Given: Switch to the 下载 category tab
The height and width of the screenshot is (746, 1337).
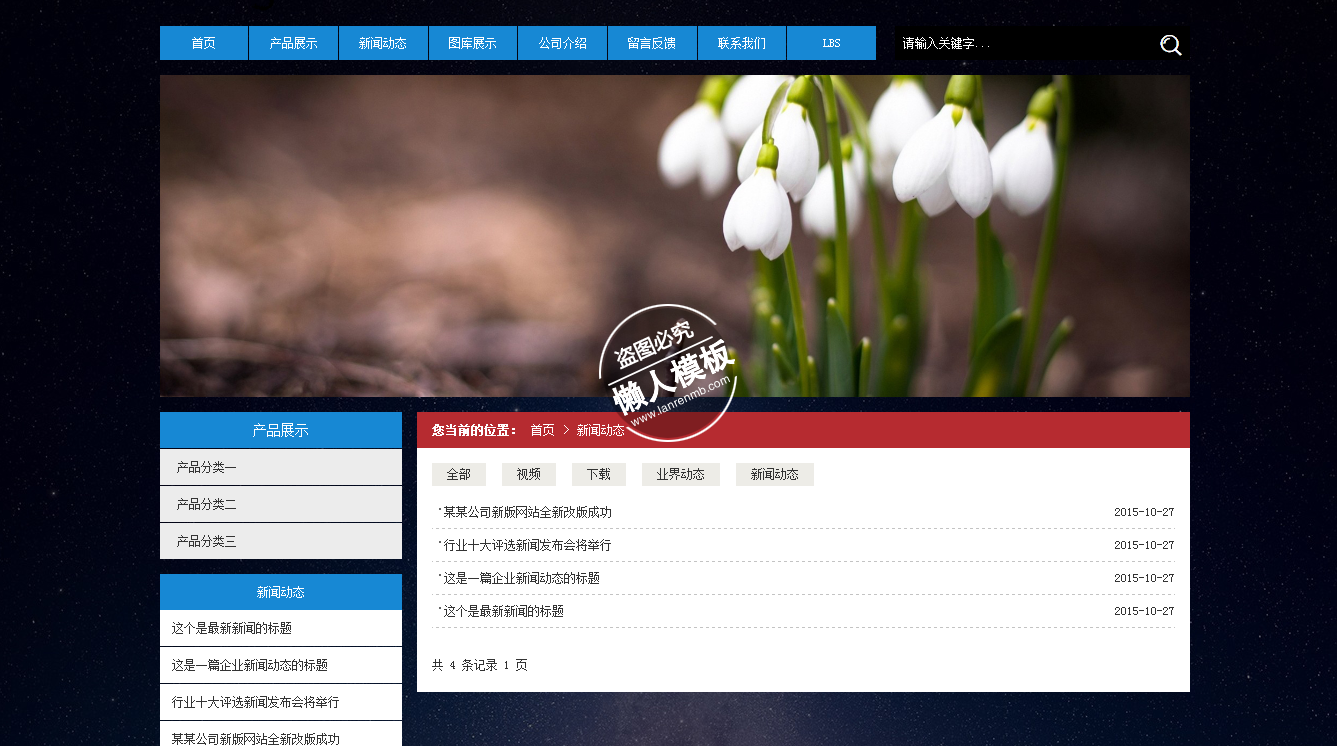Looking at the screenshot, I should click(598, 475).
